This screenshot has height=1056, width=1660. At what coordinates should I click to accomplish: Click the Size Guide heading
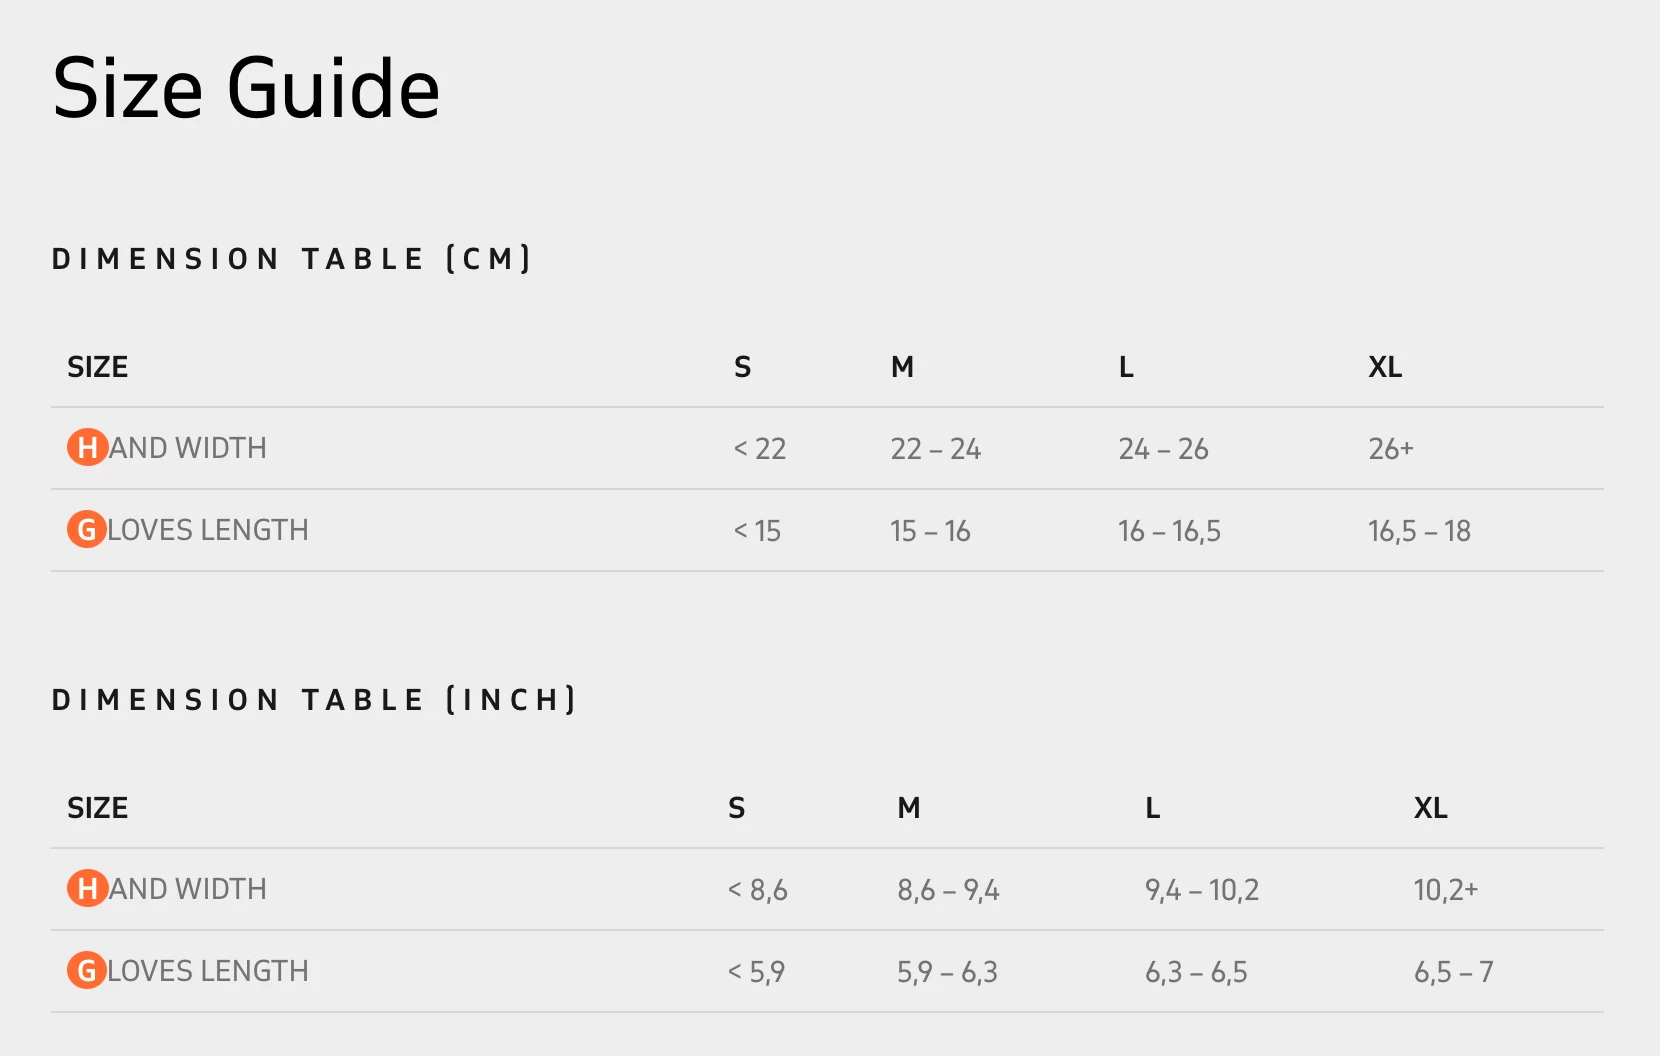tap(246, 89)
